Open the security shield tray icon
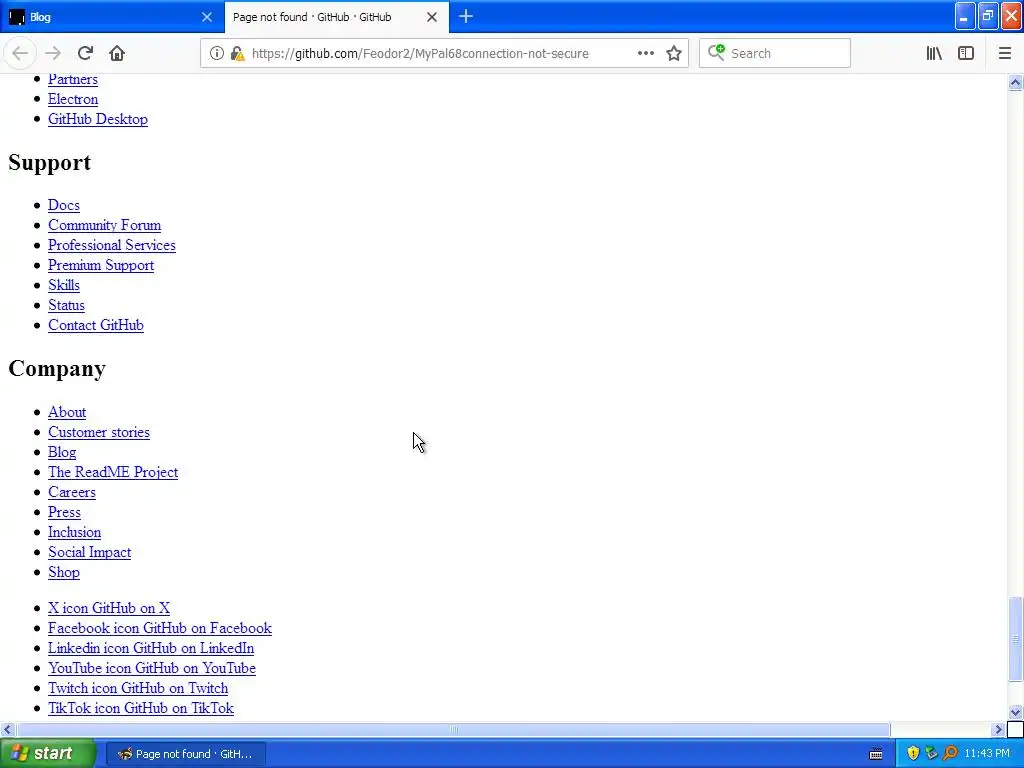 [x=913, y=753]
